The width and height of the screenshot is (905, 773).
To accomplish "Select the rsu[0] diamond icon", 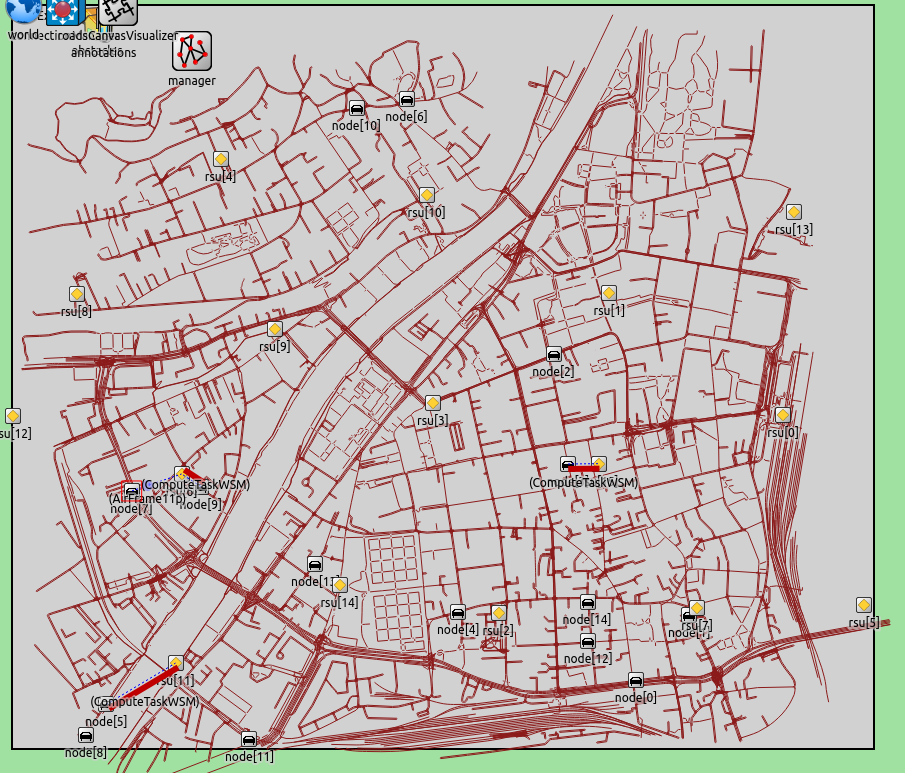I will (x=782, y=415).
